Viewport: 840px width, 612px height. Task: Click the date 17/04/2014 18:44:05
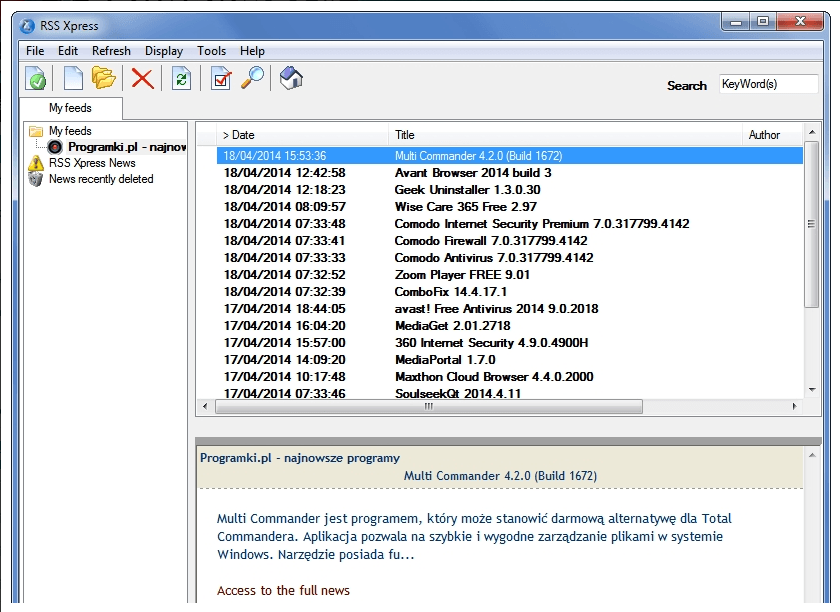point(284,309)
